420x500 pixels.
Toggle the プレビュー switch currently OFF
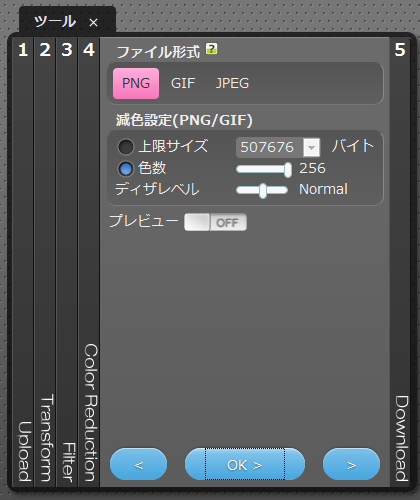point(215,222)
